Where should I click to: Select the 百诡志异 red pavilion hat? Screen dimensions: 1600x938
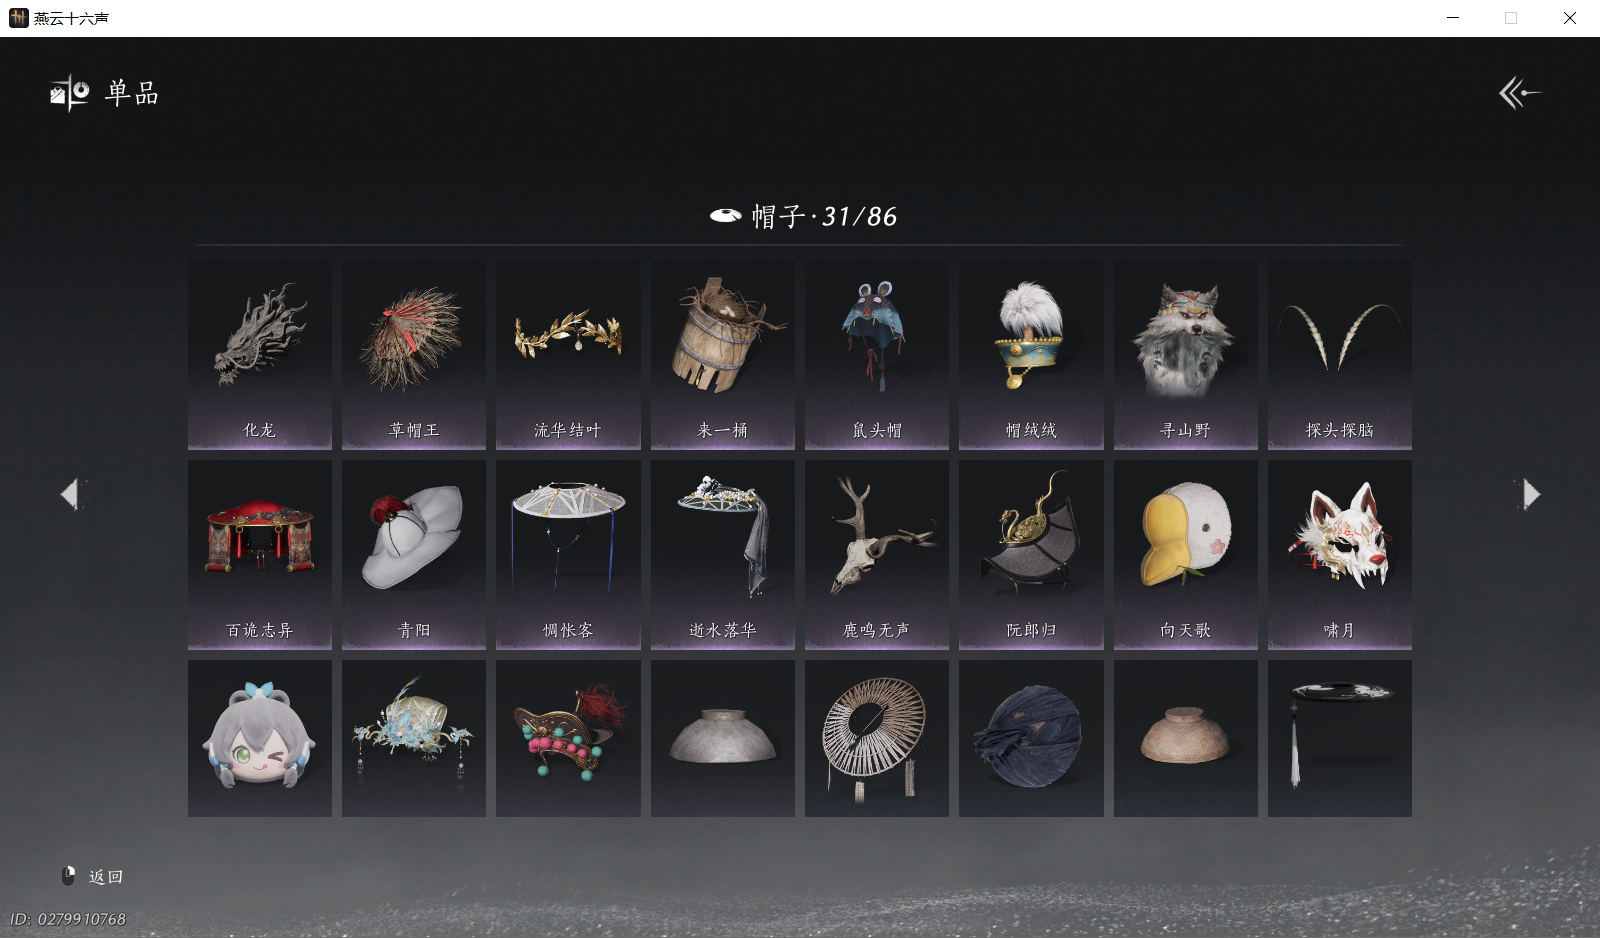click(x=260, y=555)
